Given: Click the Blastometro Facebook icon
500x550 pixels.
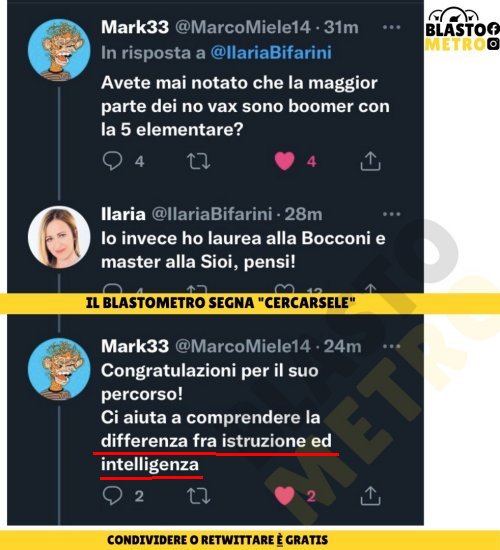Looking at the screenshot, I should click(x=493, y=29).
